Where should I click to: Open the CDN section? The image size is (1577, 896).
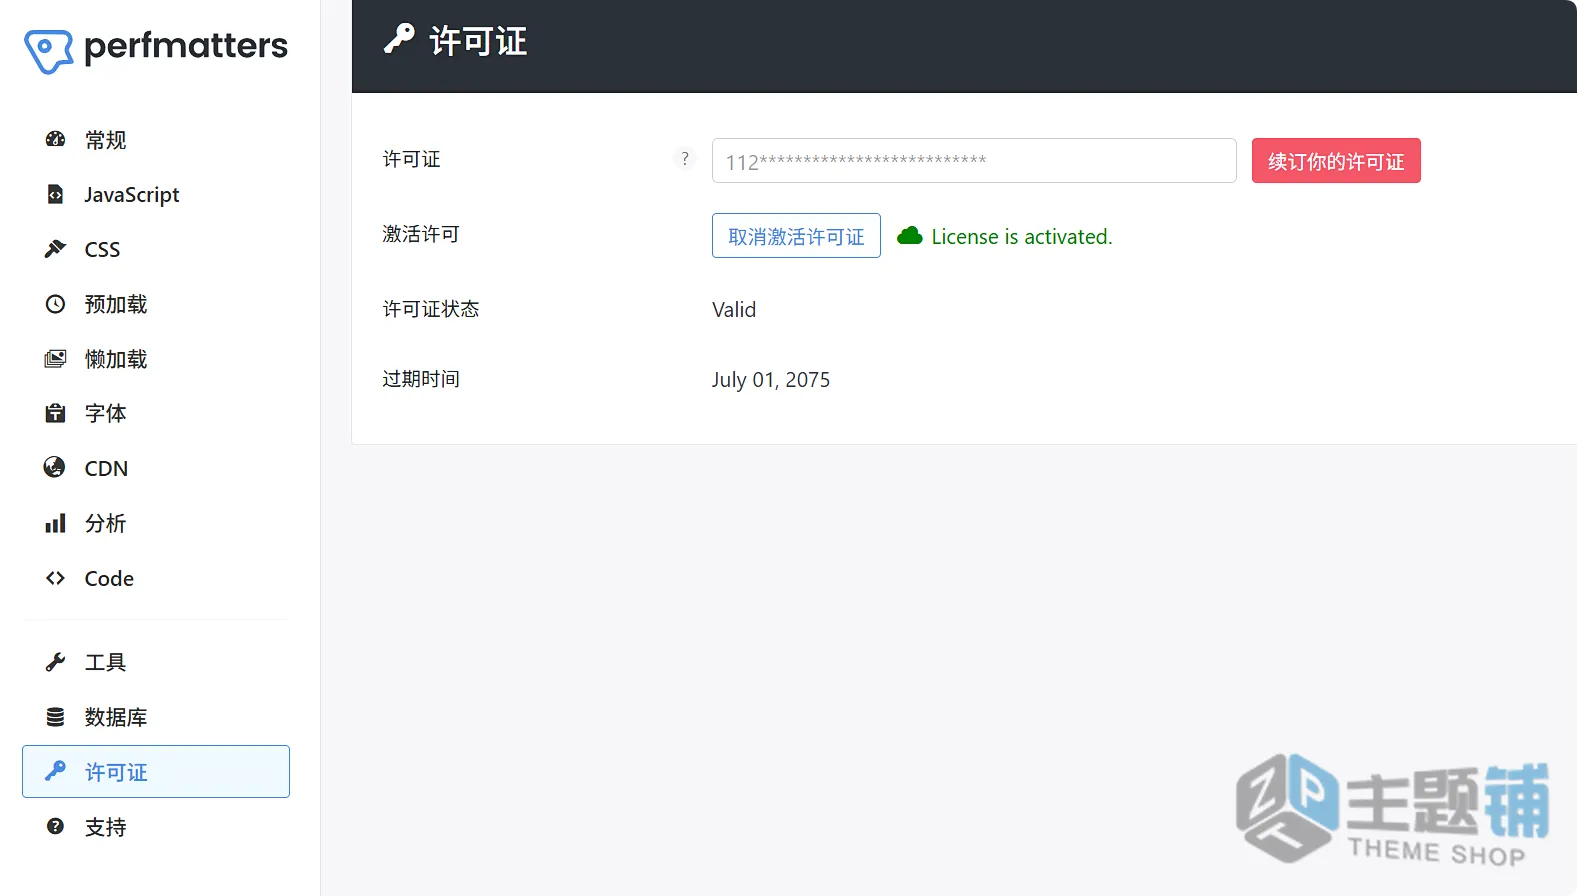pos(156,468)
